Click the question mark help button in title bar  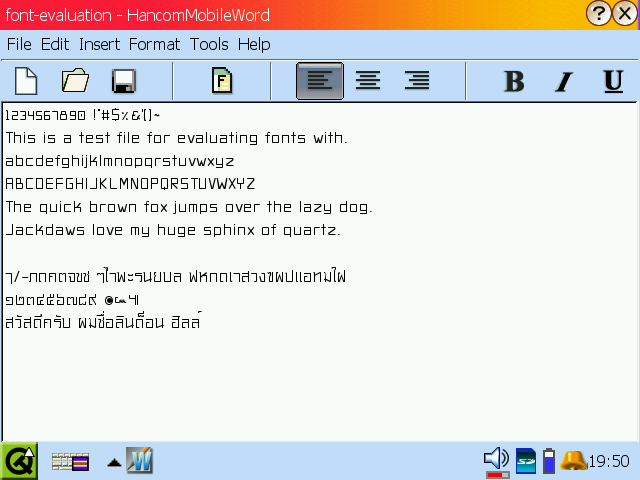(599, 13)
